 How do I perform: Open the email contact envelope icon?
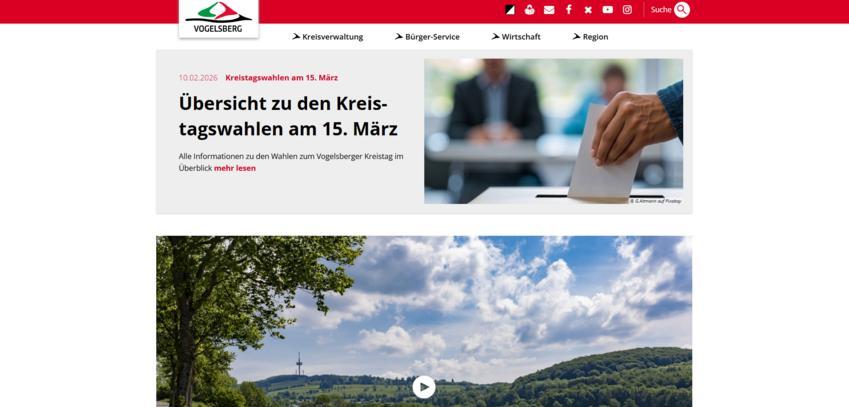click(549, 10)
